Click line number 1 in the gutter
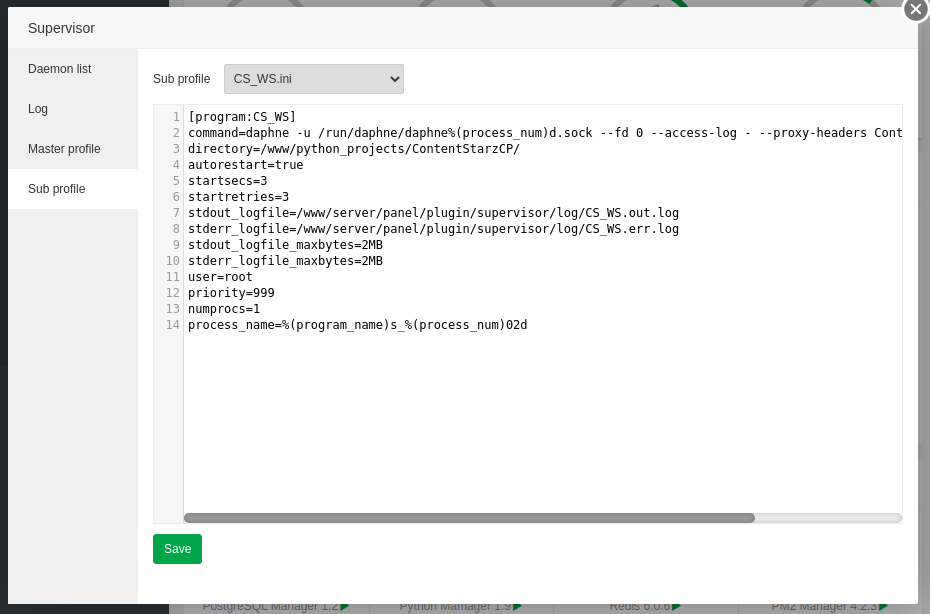Image resolution: width=930 pixels, height=614 pixels. click(x=176, y=117)
